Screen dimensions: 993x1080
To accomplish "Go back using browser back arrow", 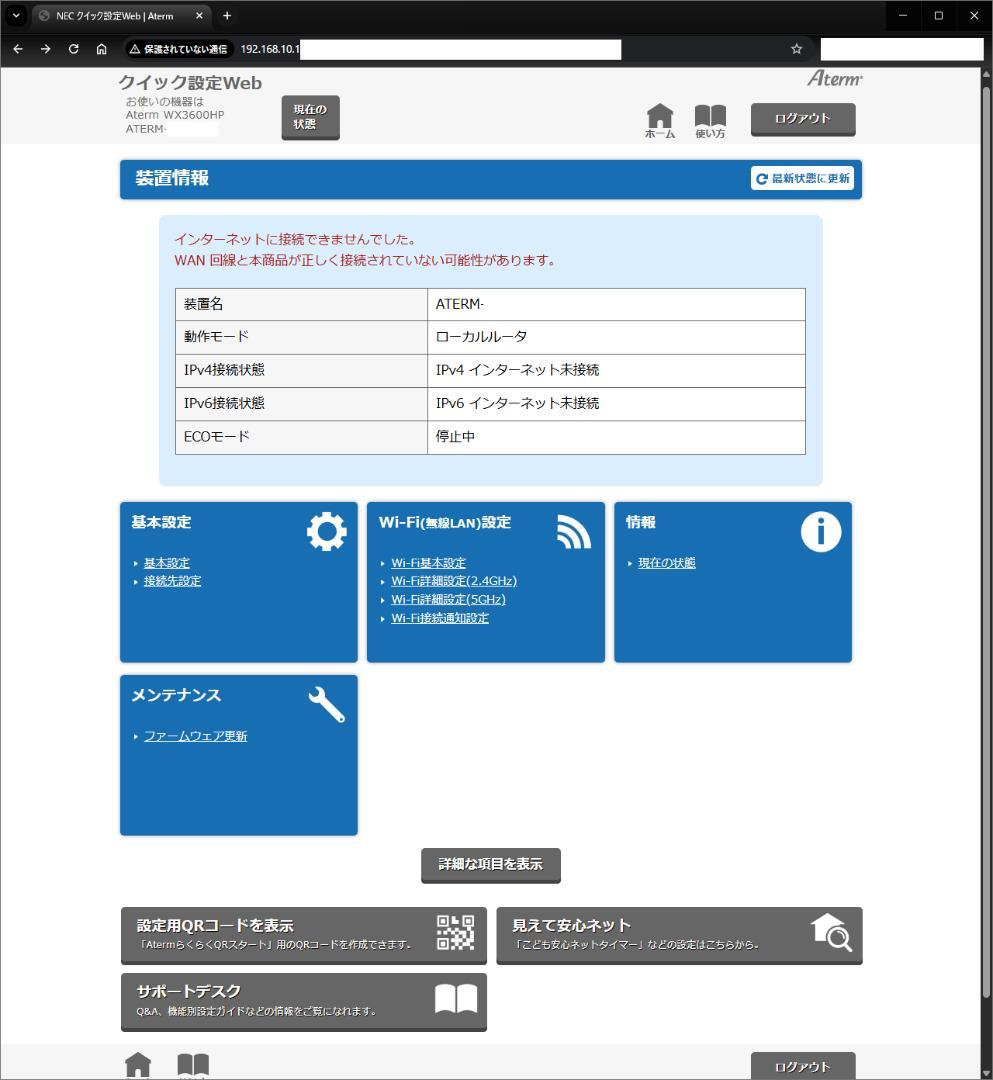I will point(18,49).
